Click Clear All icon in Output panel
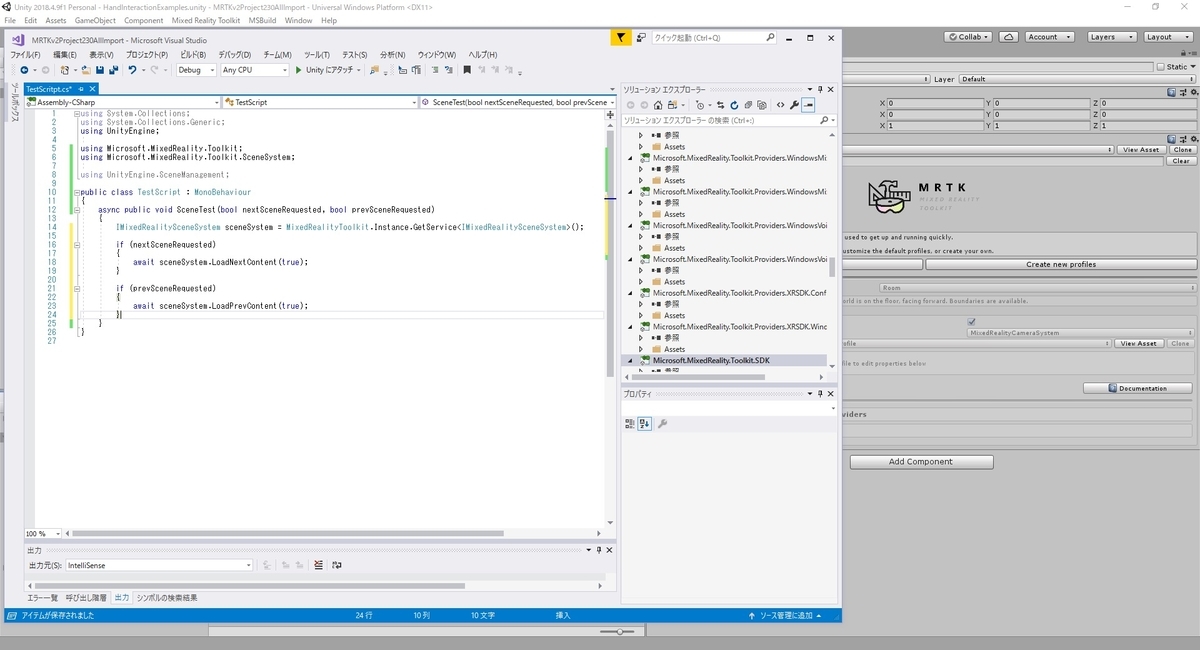This screenshot has height=650, width=1200. 318,565
